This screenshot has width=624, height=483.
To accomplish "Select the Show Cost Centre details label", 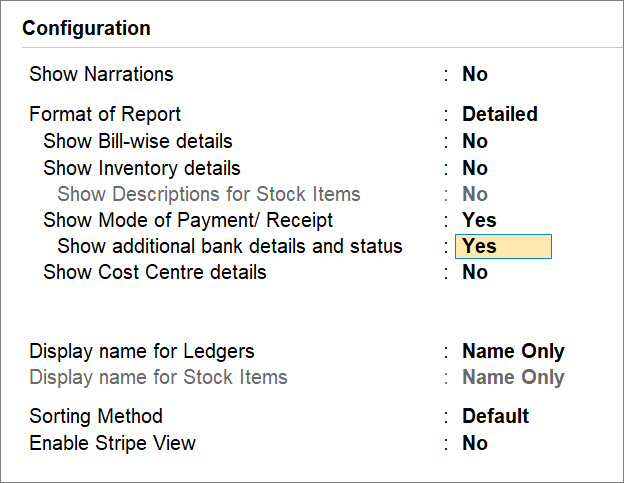I will point(155,273).
